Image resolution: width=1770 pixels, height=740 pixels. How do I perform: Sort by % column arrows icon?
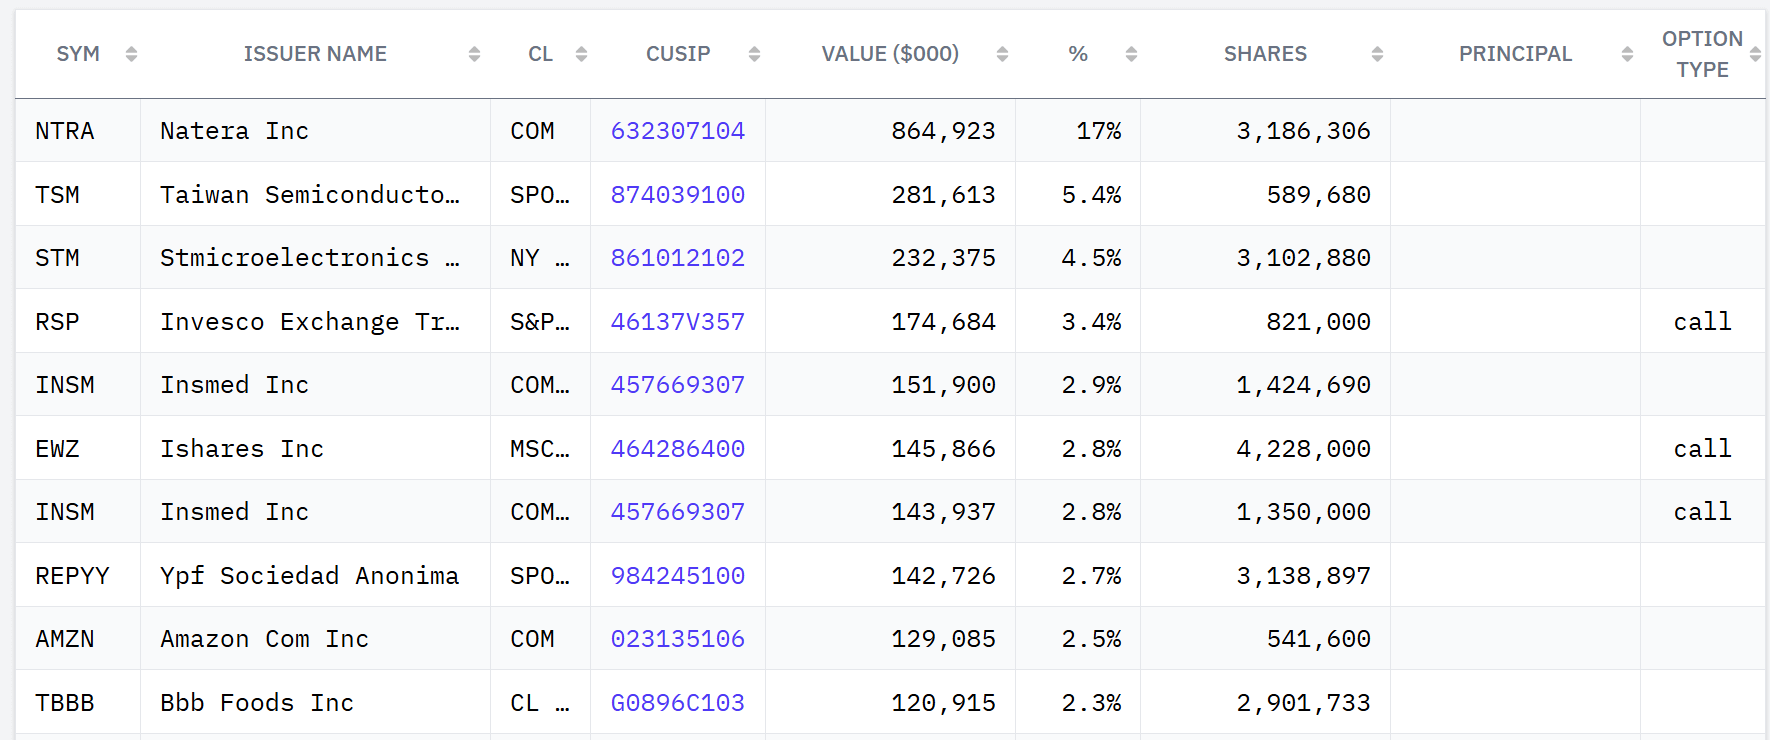pyautogui.click(x=1131, y=54)
